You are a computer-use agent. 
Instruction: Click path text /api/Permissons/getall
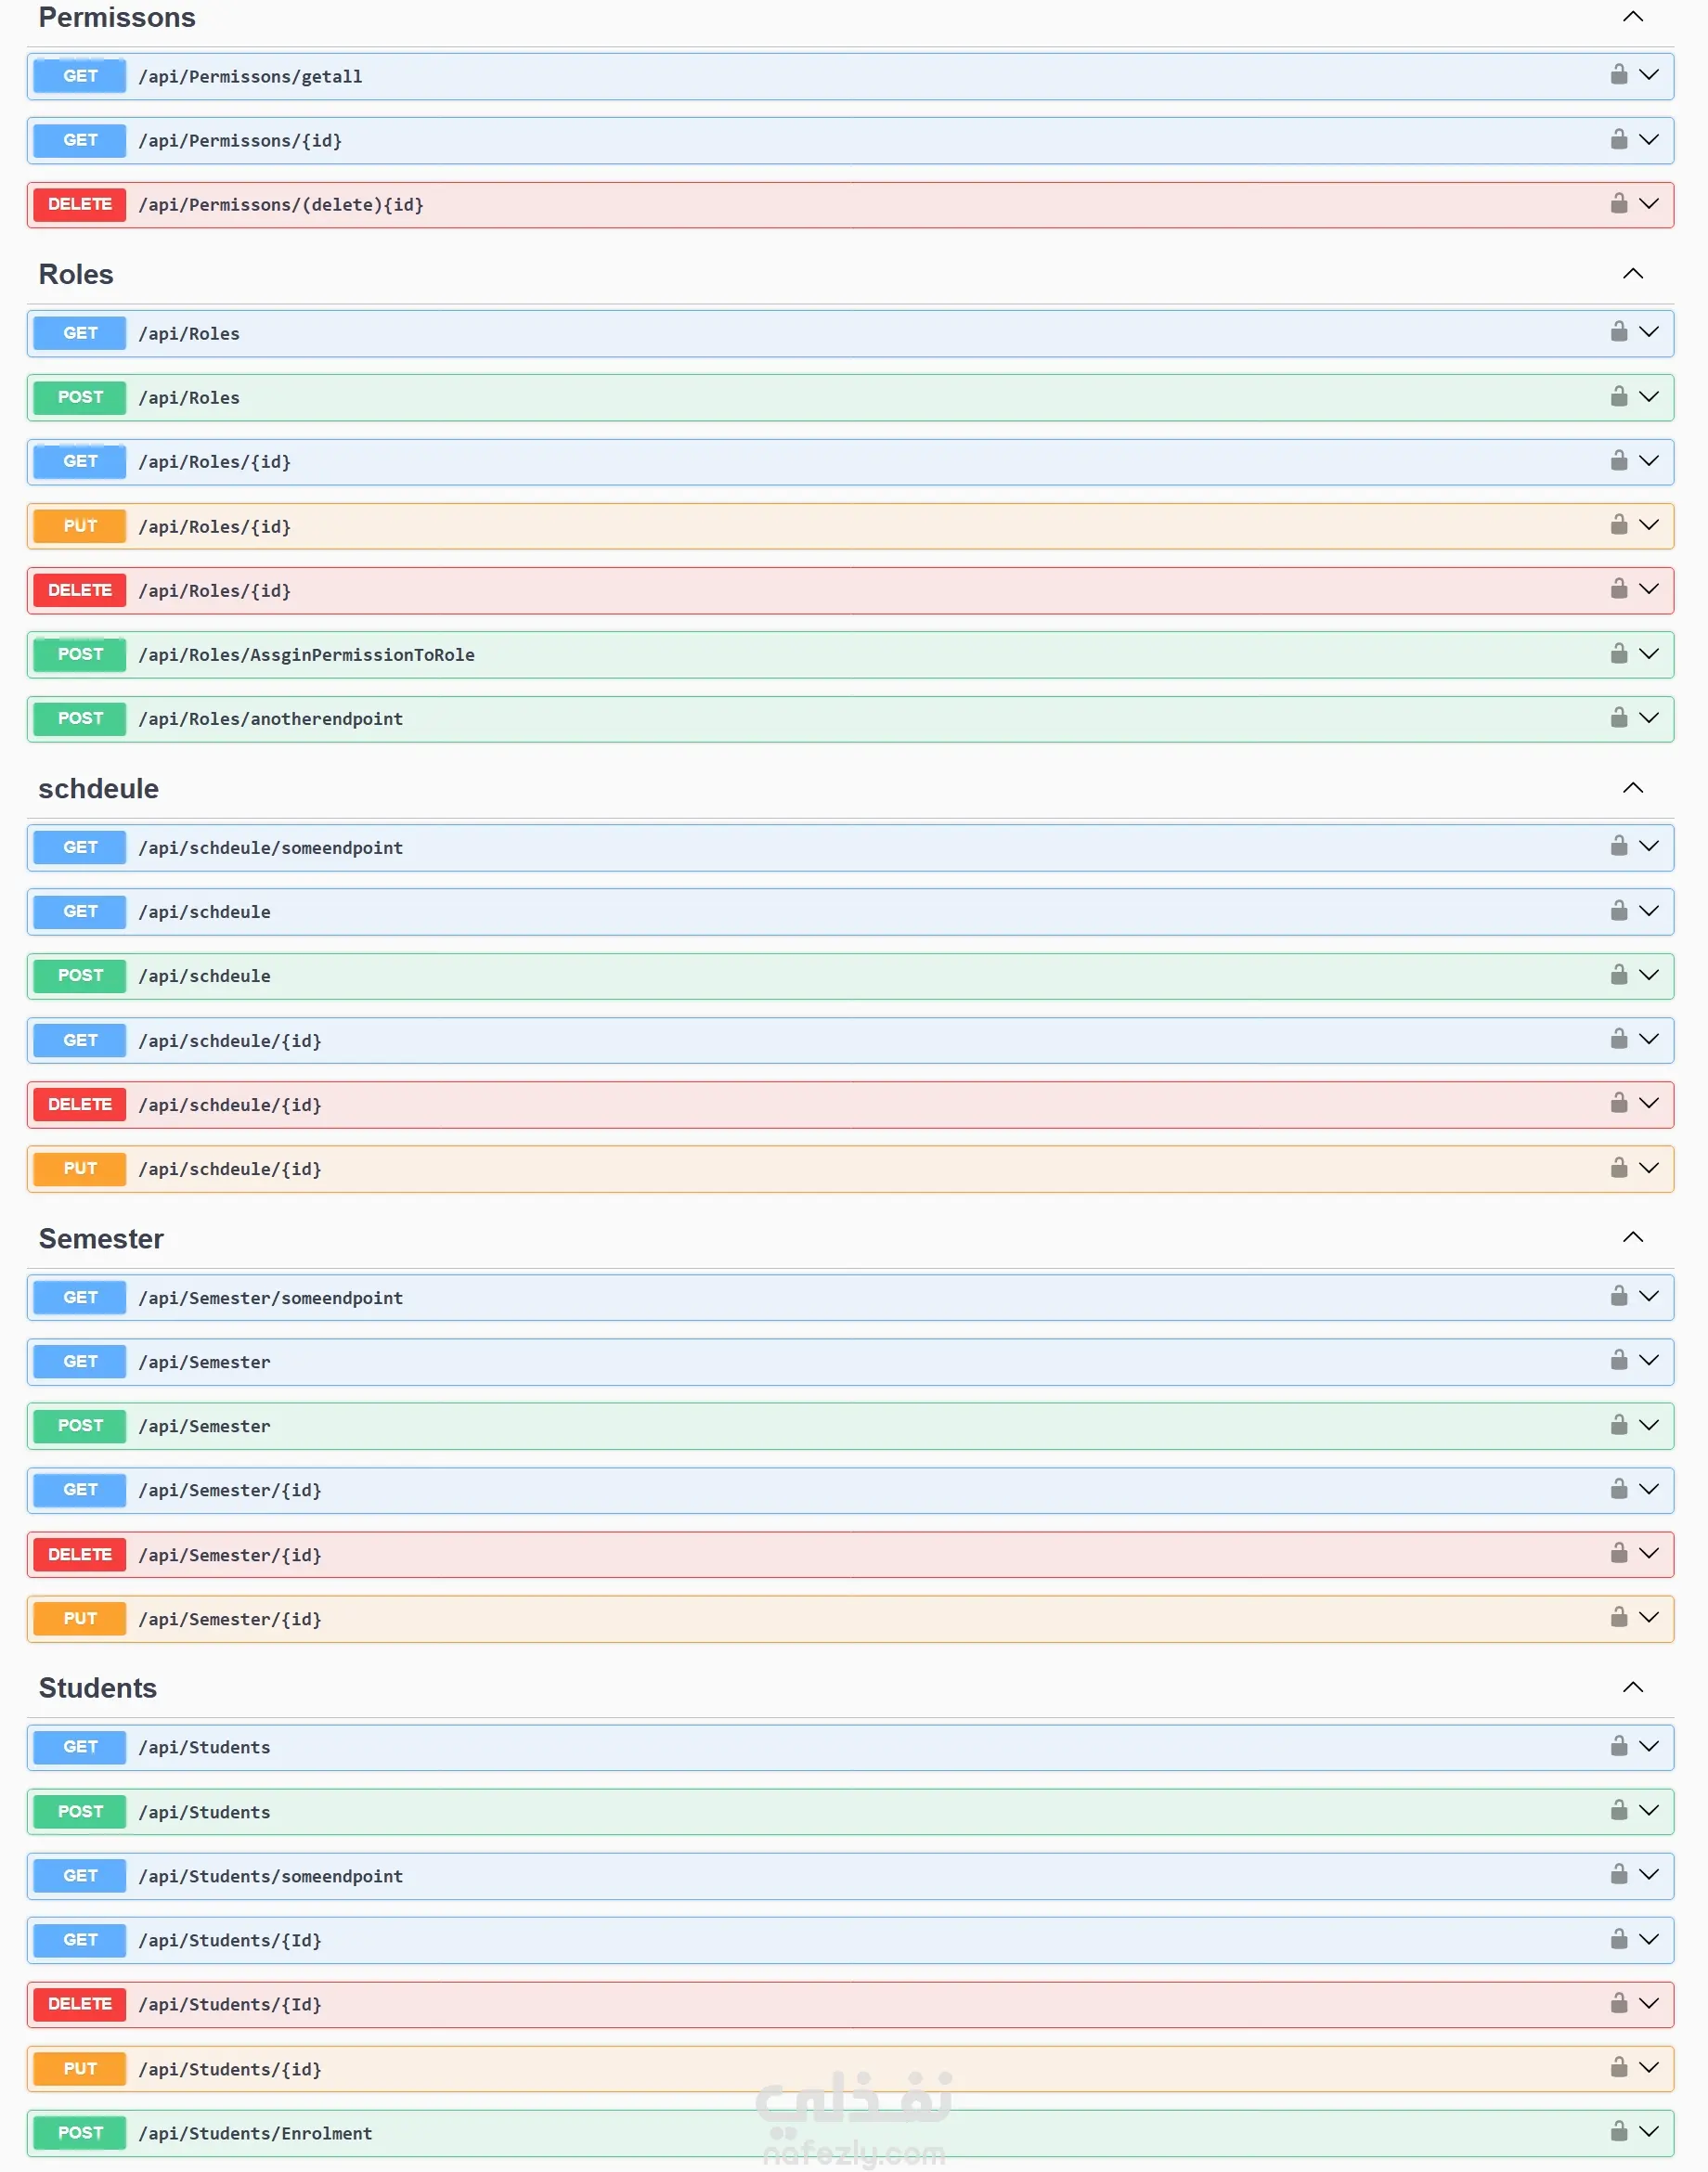pyautogui.click(x=250, y=77)
